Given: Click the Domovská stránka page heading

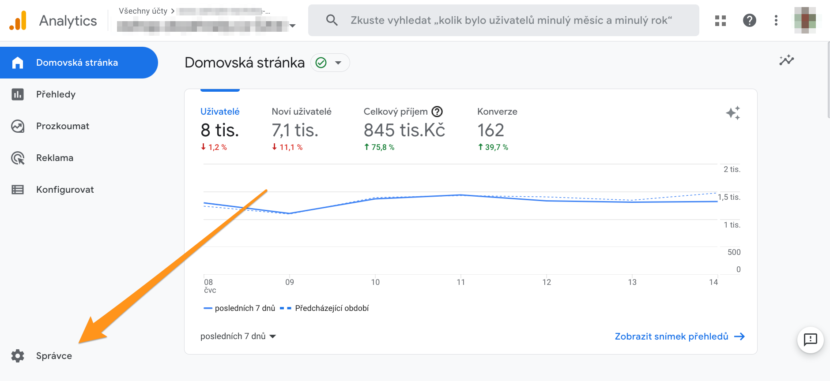Looking at the screenshot, I should (245, 63).
